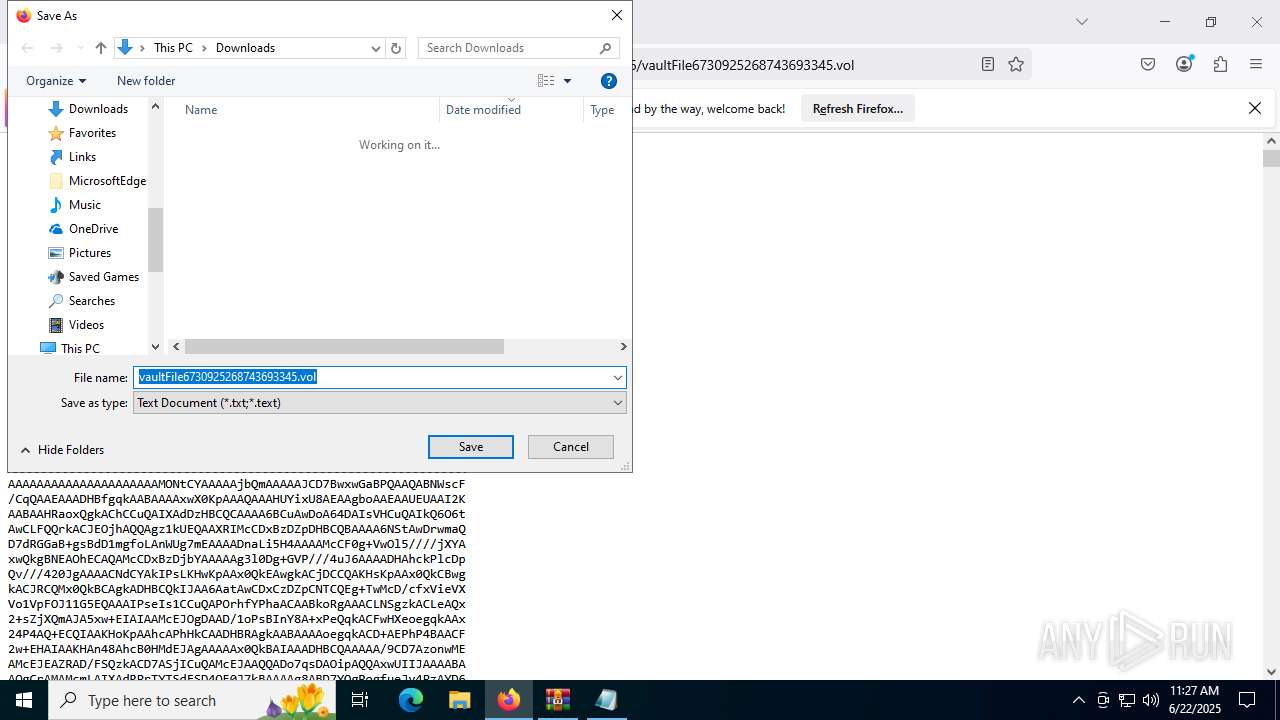Open Firefox application hamburger menu

coord(1256,64)
